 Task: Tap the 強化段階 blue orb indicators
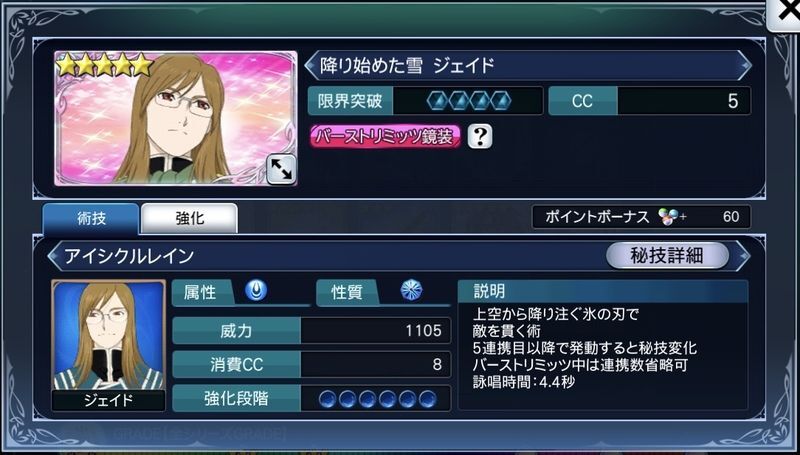[378, 399]
